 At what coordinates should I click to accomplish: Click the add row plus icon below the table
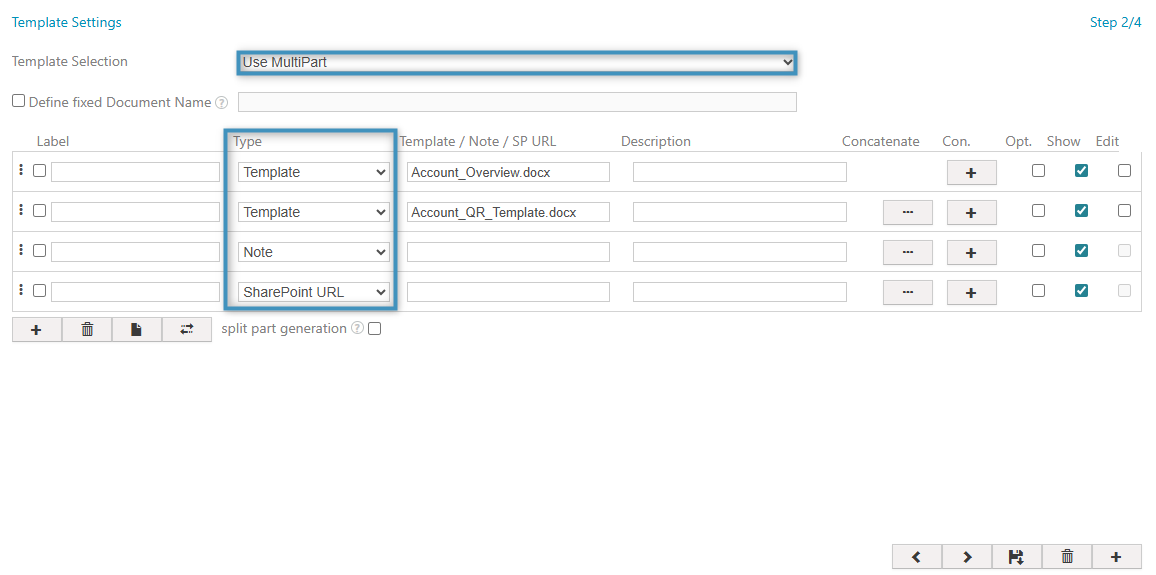click(37, 329)
